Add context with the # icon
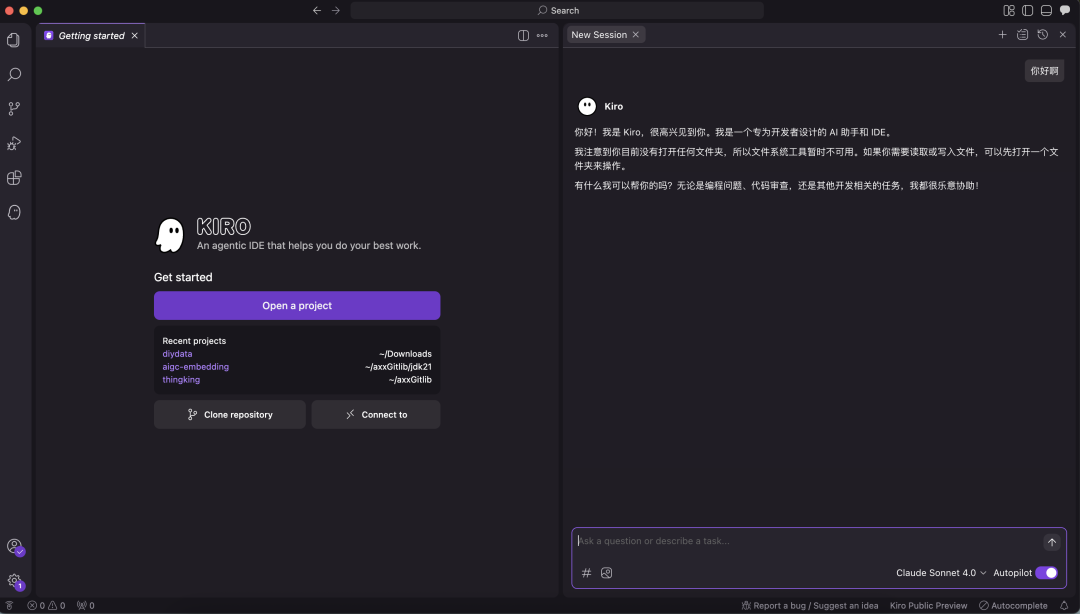1080x614 pixels. tap(586, 573)
